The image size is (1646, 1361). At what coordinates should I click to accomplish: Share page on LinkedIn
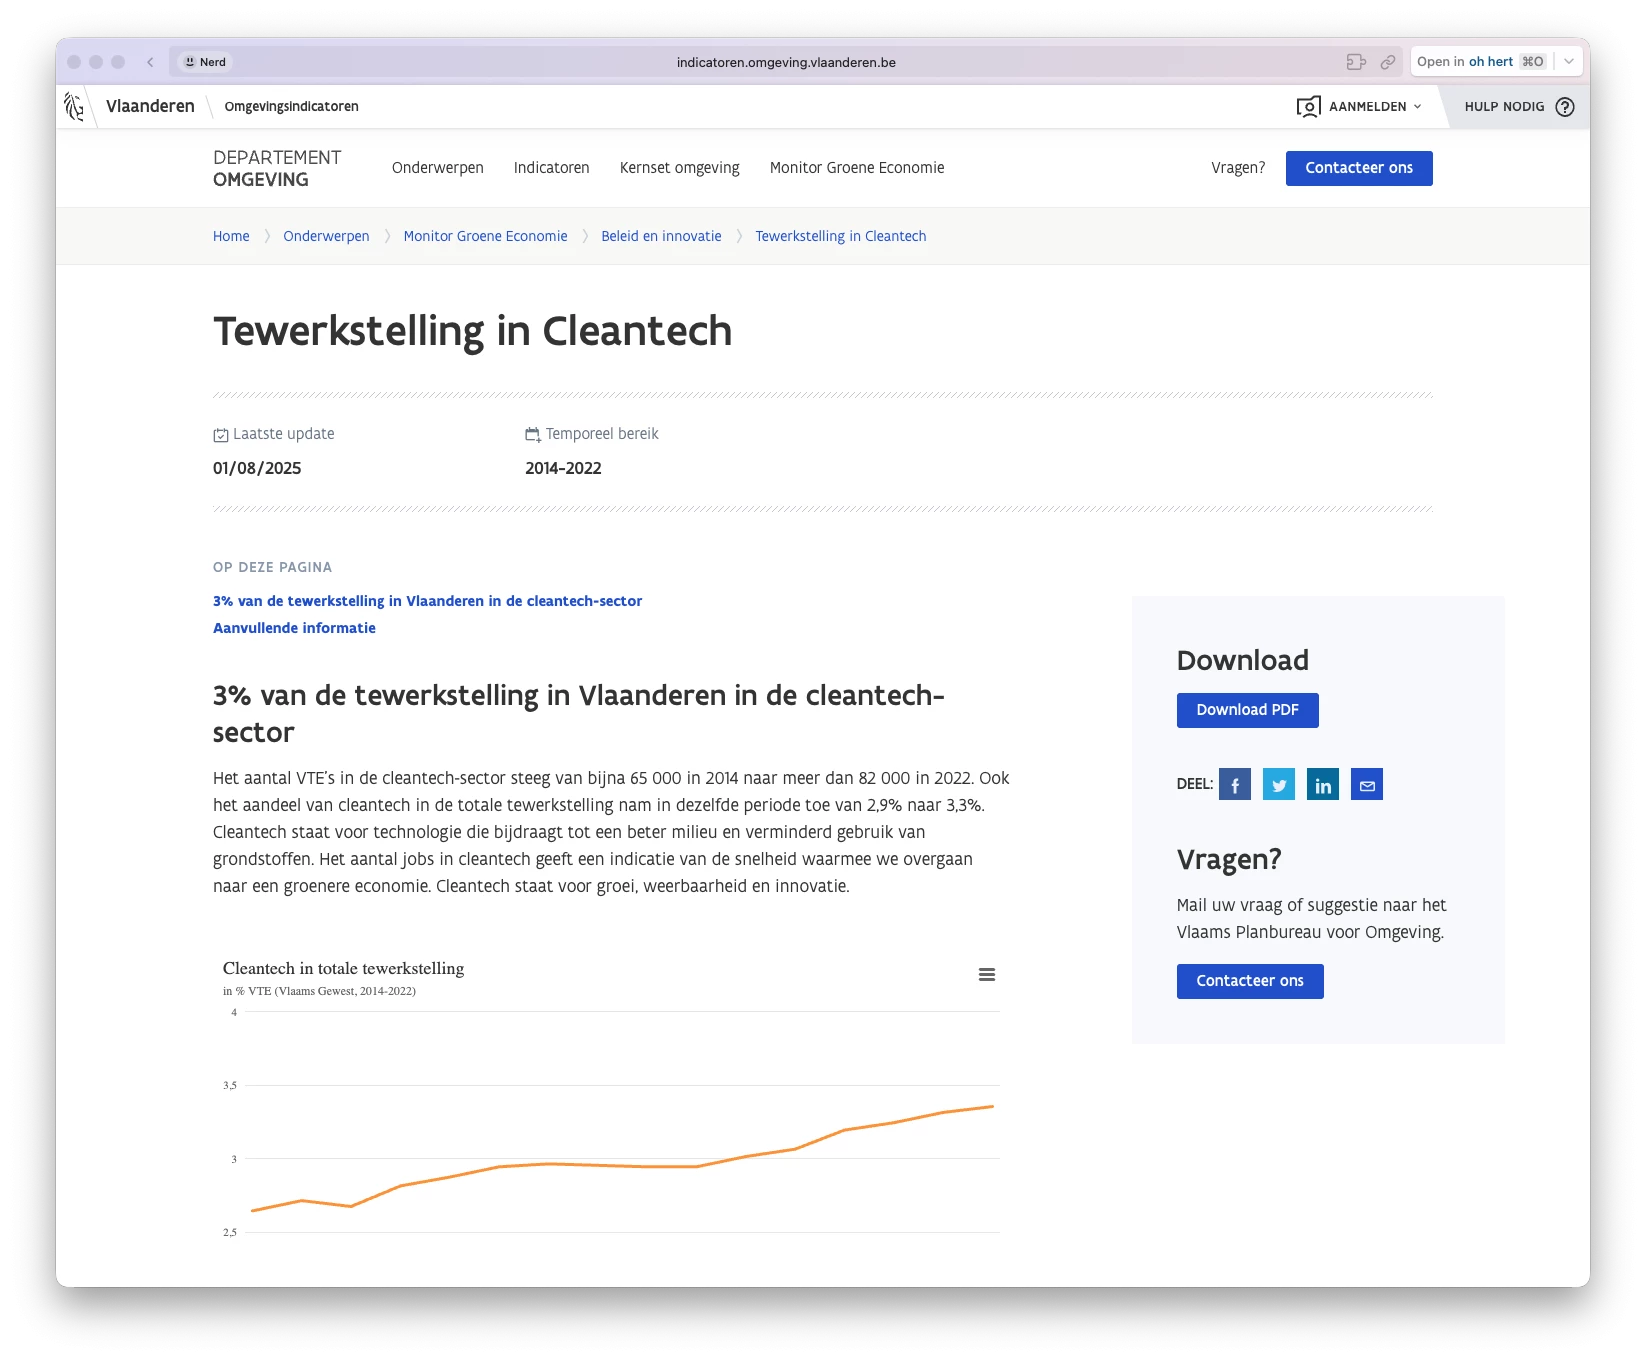coord(1323,785)
